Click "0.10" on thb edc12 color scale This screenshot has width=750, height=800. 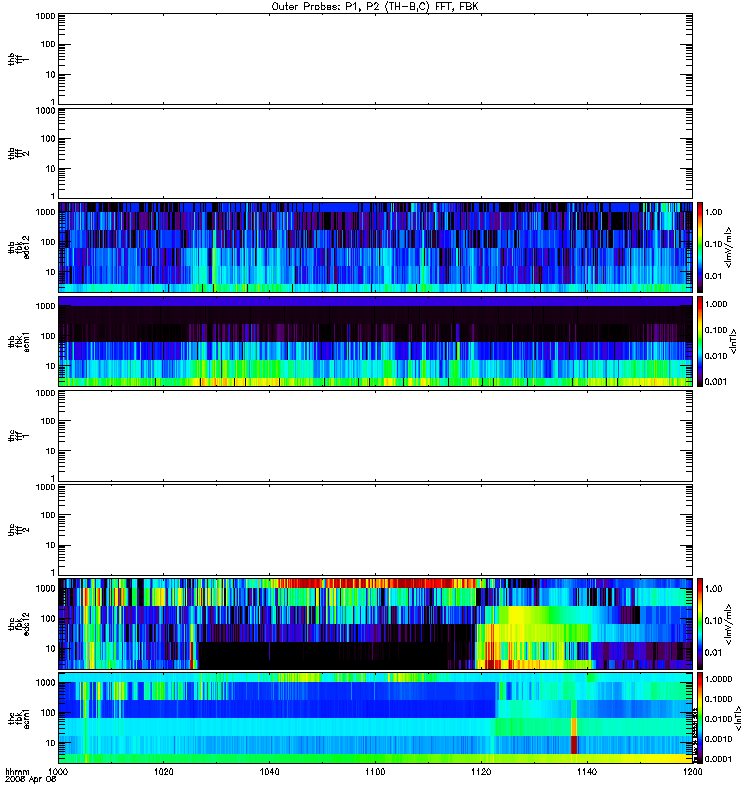(x=714, y=244)
